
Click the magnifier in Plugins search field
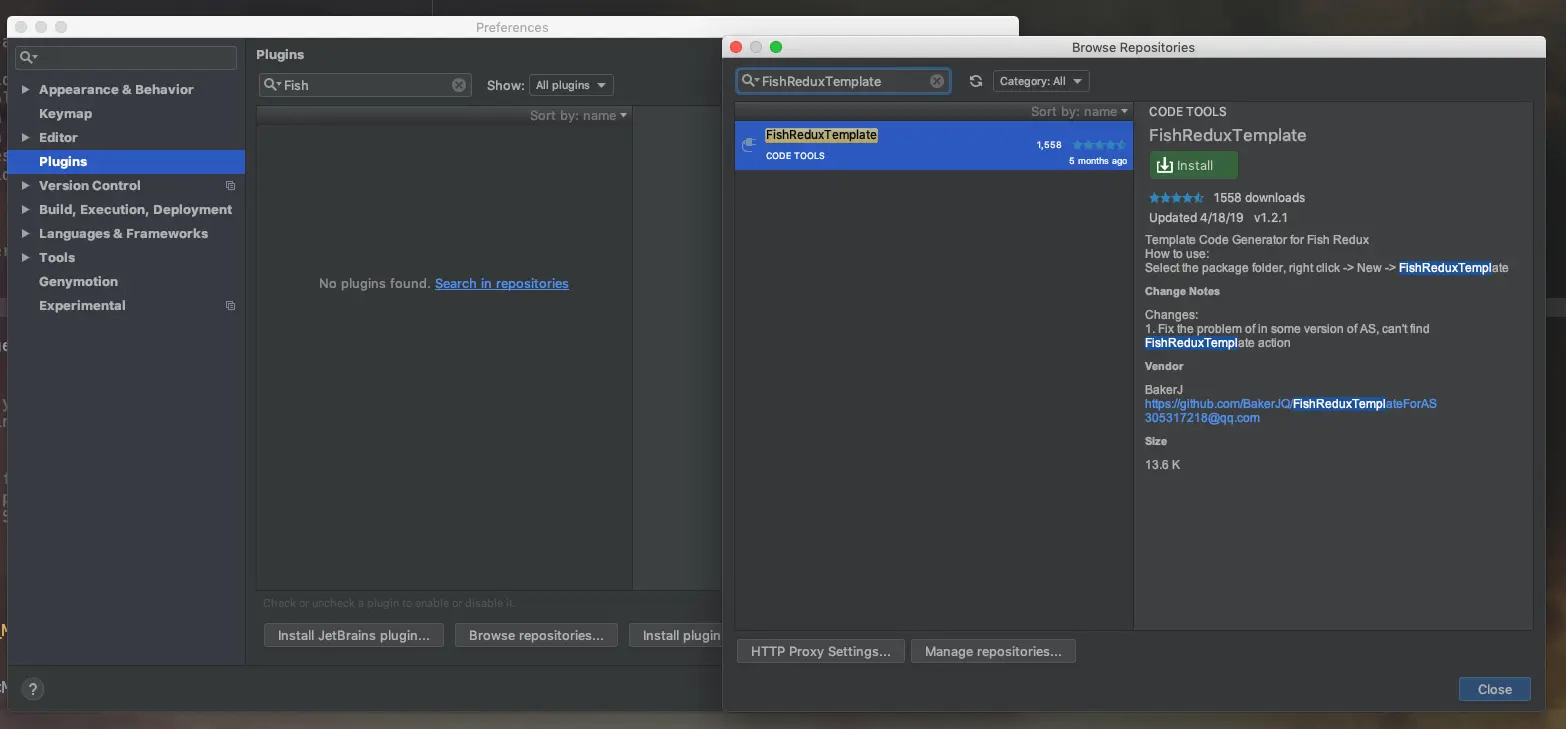click(x=272, y=85)
